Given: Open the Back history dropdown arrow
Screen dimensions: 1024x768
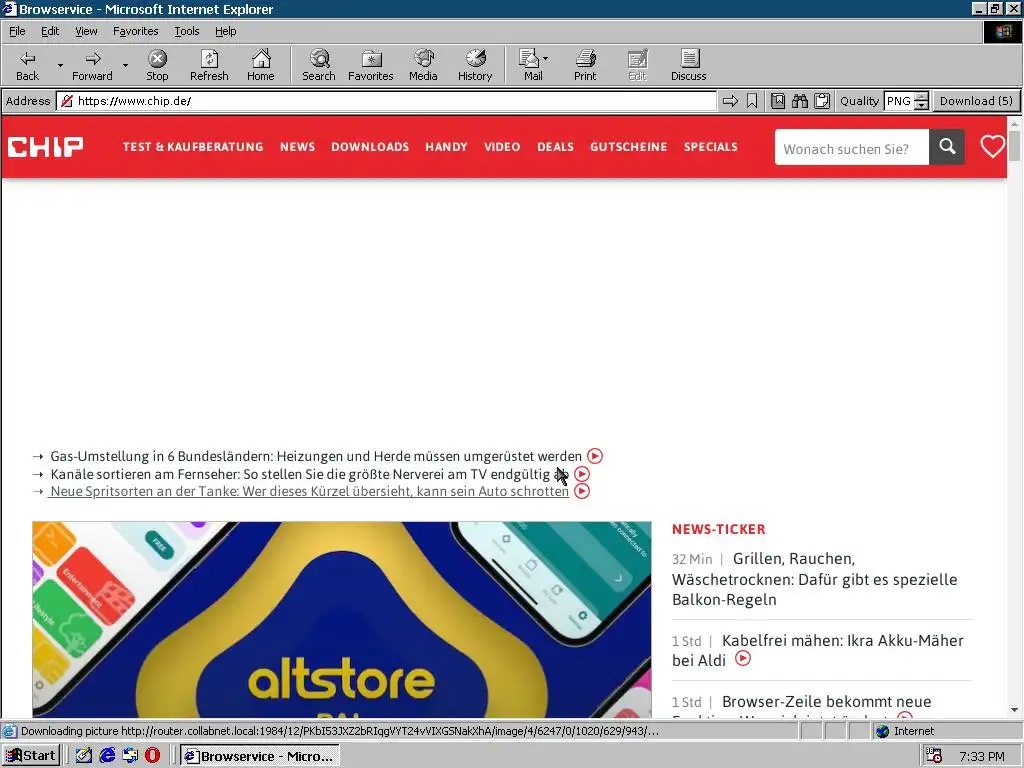Looking at the screenshot, I should pos(60,65).
